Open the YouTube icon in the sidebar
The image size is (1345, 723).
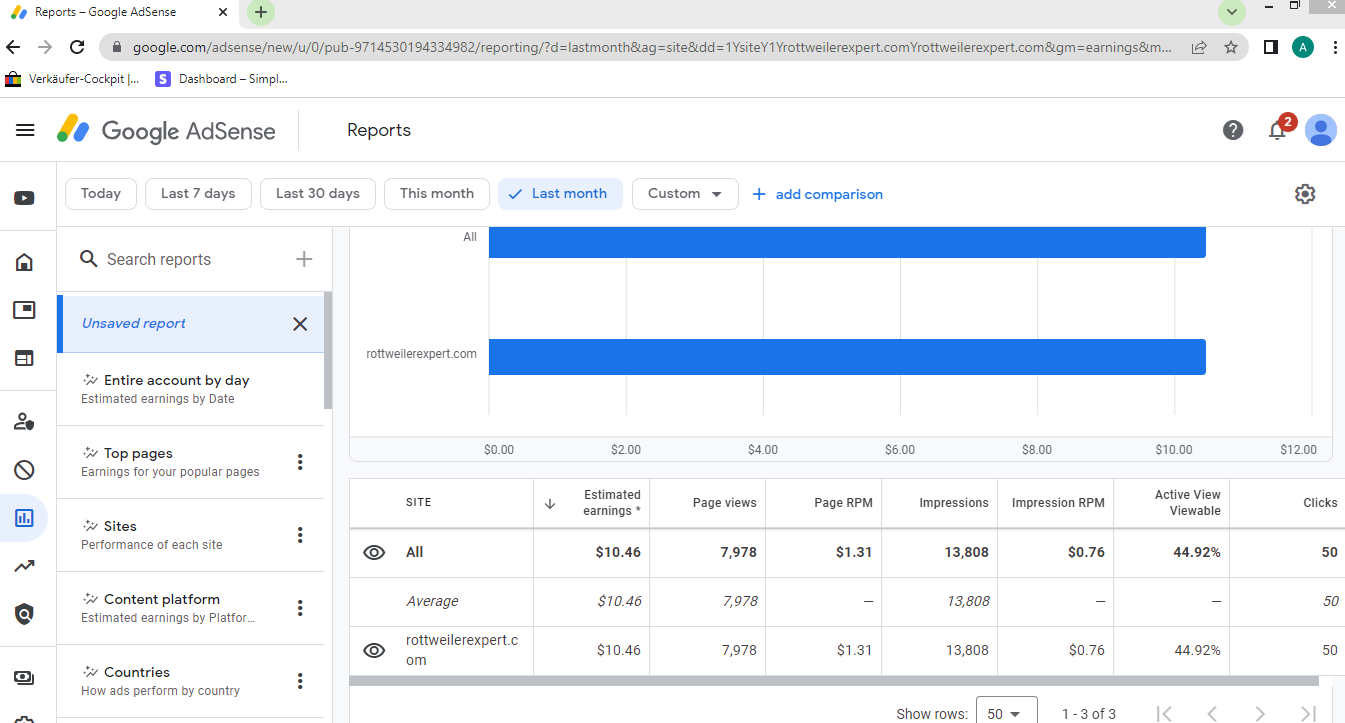[24, 198]
